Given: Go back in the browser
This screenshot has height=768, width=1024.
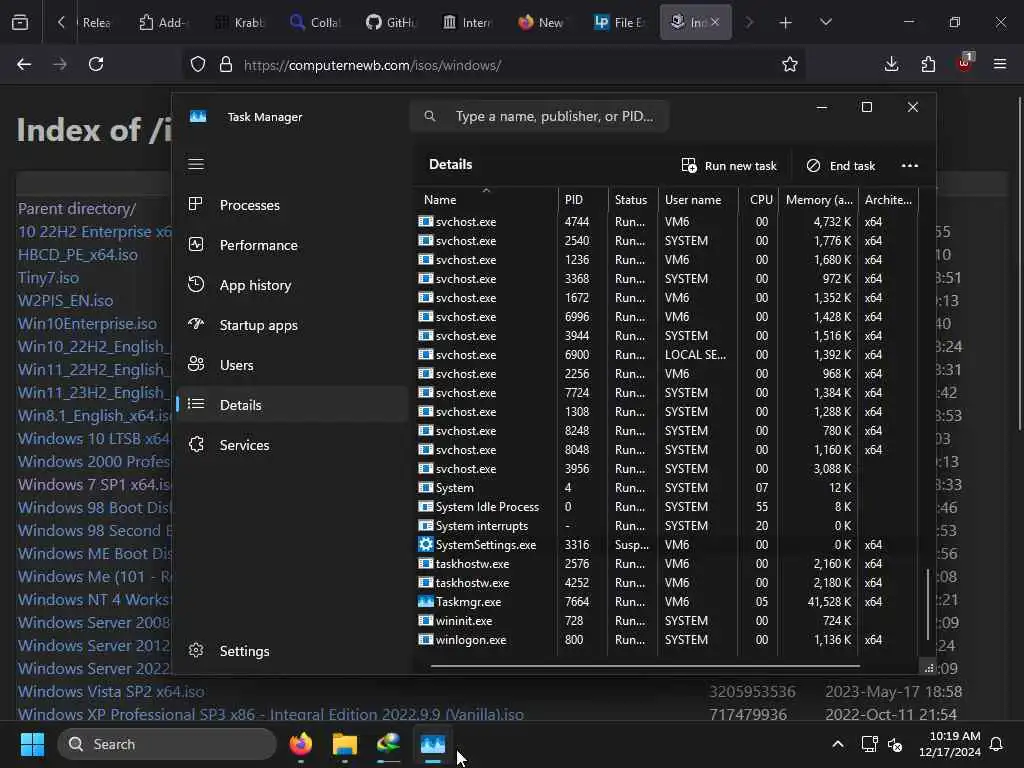Looking at the screenshot, I should [24, 64].
